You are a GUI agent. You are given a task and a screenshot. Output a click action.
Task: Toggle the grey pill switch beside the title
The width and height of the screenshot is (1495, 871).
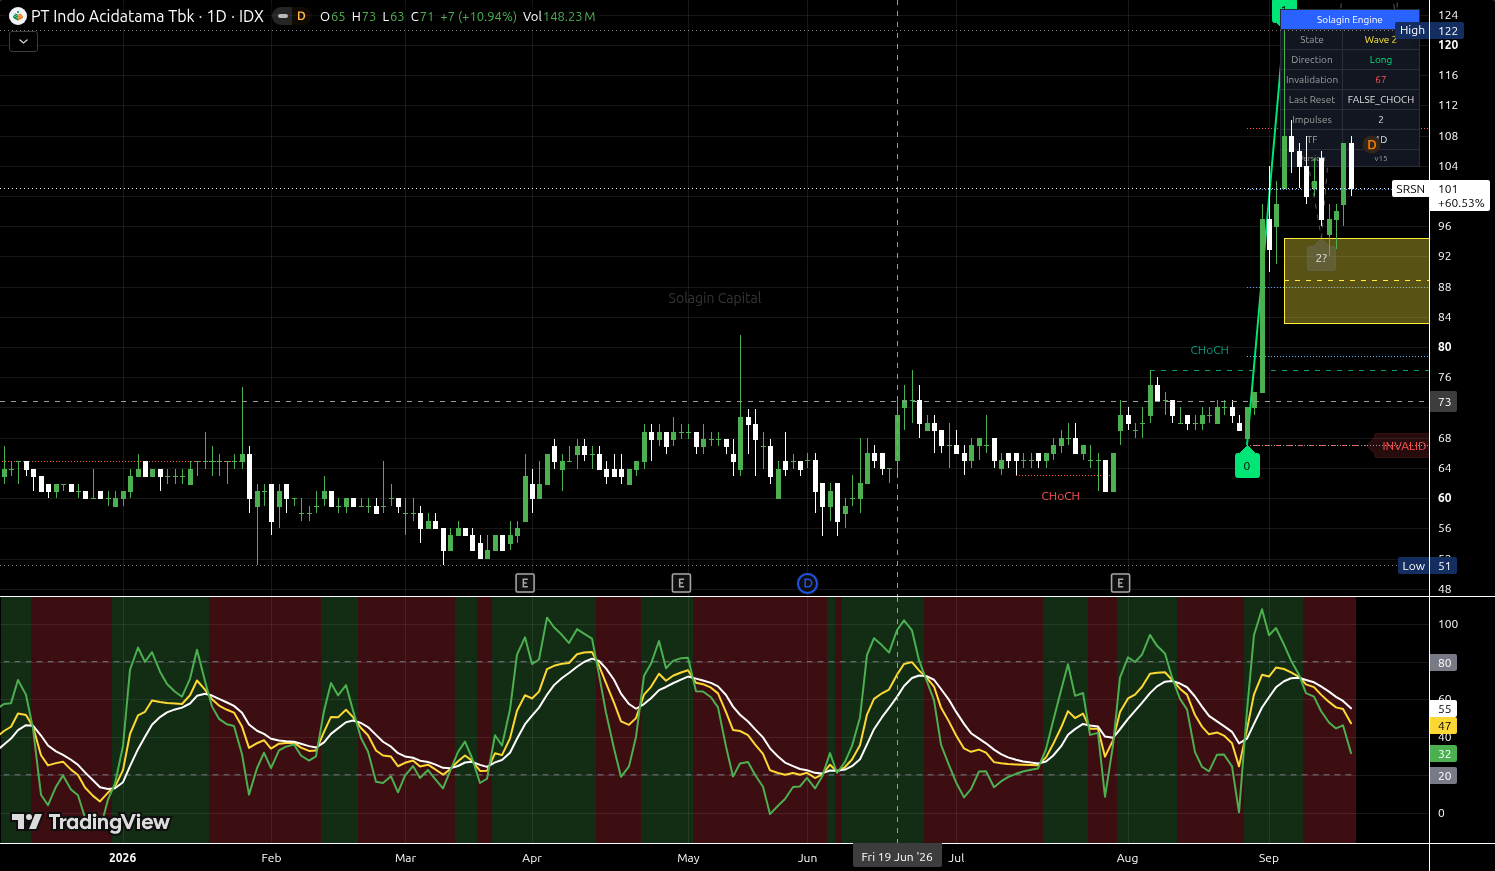(283, 16)
